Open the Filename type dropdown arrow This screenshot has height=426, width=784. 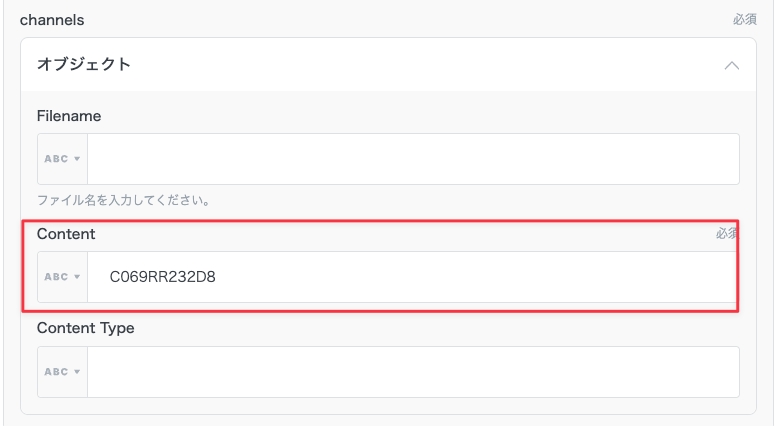click(77, 159)
